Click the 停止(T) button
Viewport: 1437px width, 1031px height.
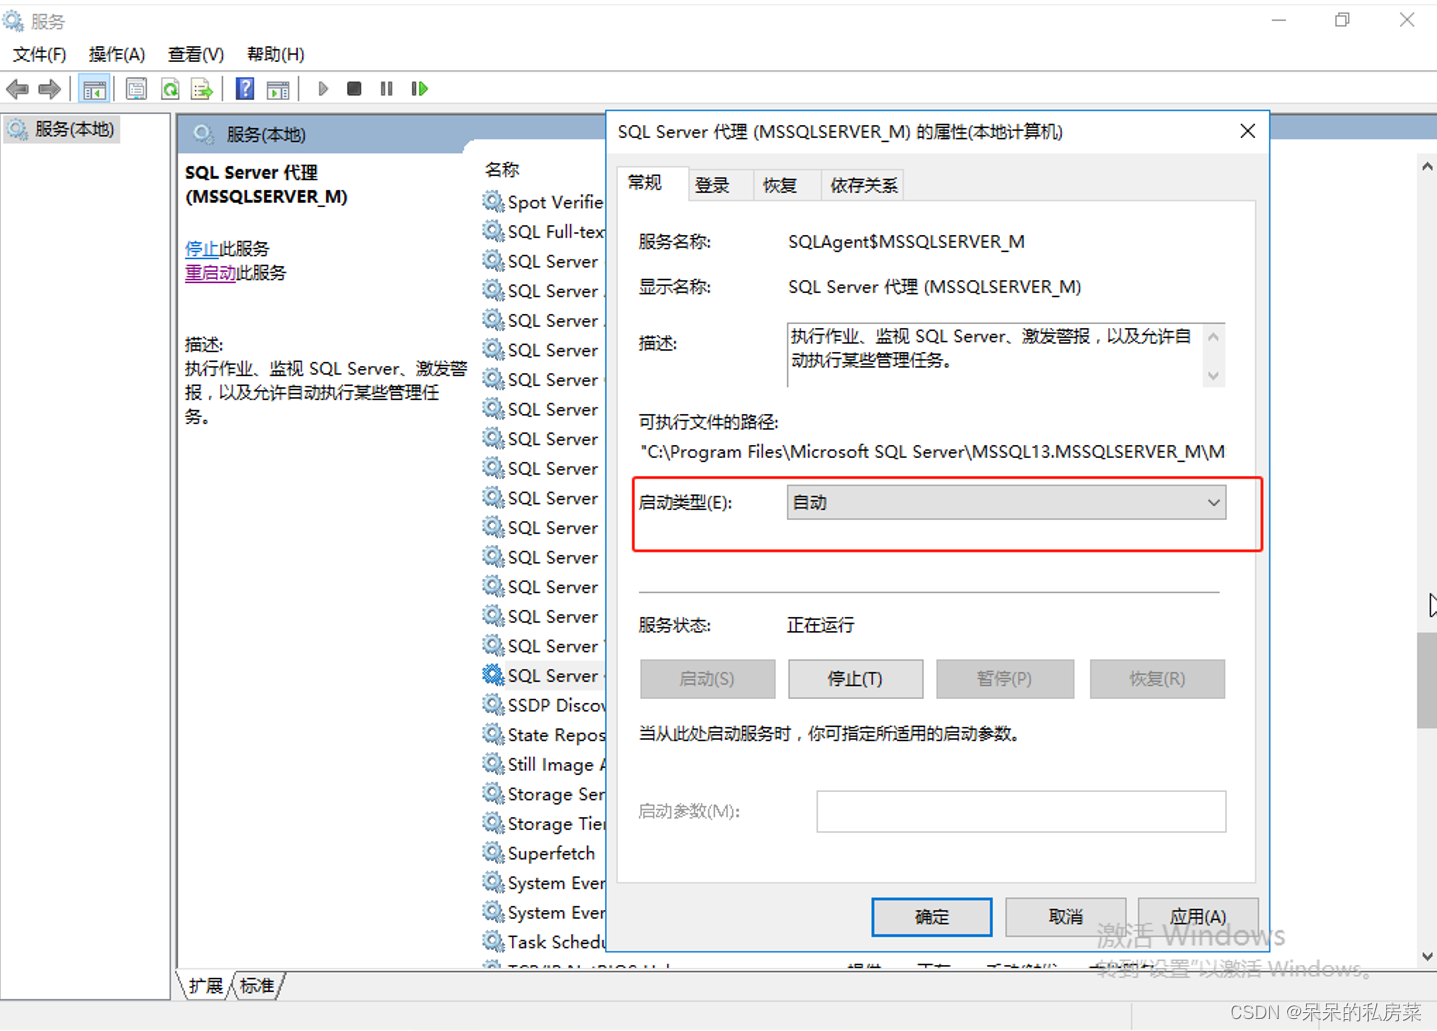point(855,679)
